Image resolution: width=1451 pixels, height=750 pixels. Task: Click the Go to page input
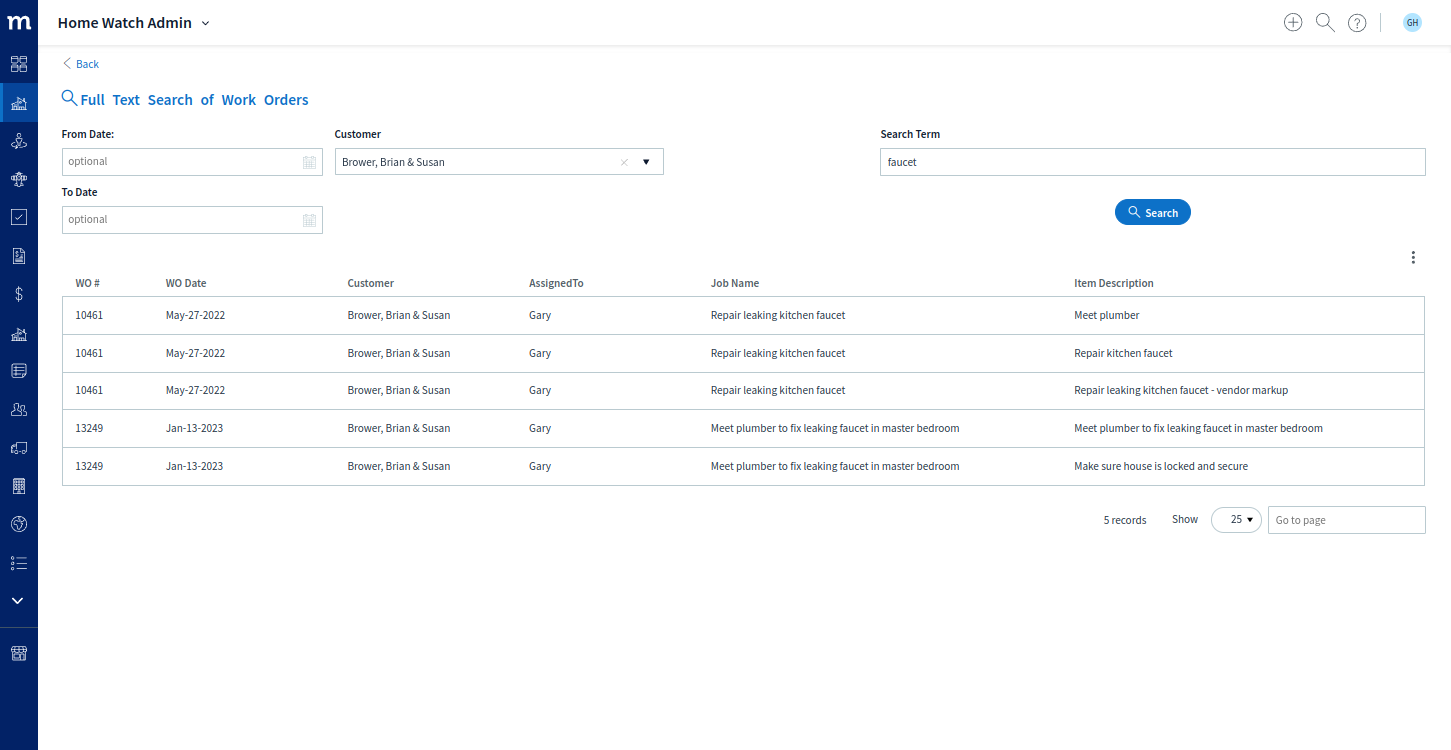point(1347,520)
